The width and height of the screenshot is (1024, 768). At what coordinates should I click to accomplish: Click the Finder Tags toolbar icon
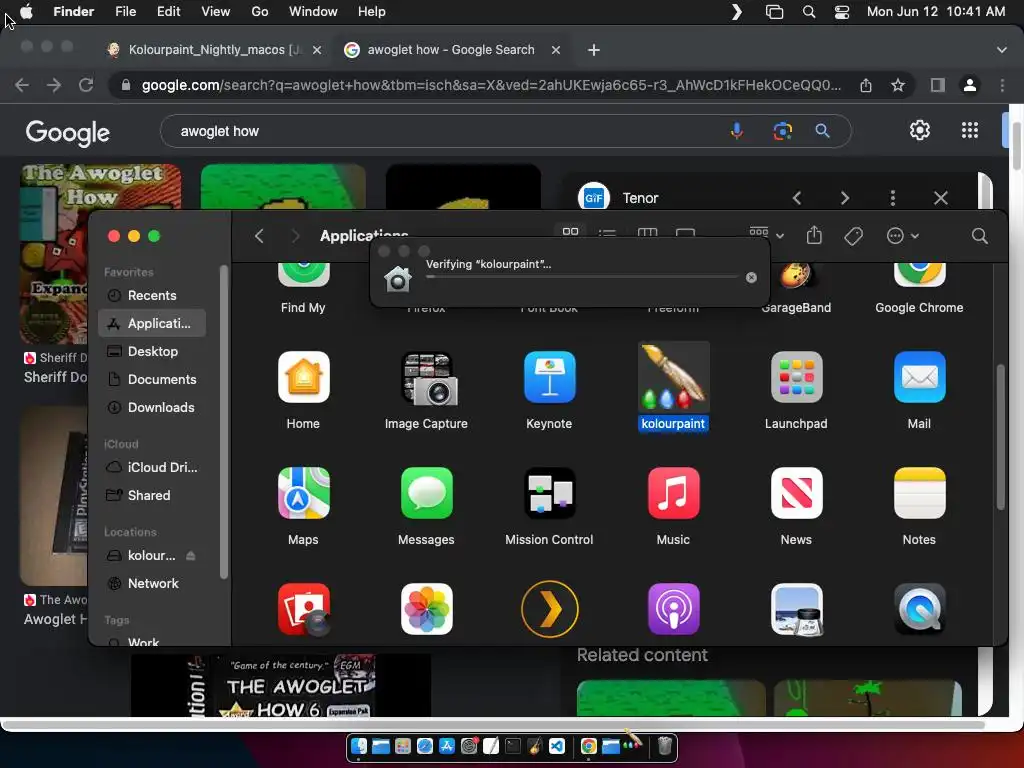pos(853,236)
